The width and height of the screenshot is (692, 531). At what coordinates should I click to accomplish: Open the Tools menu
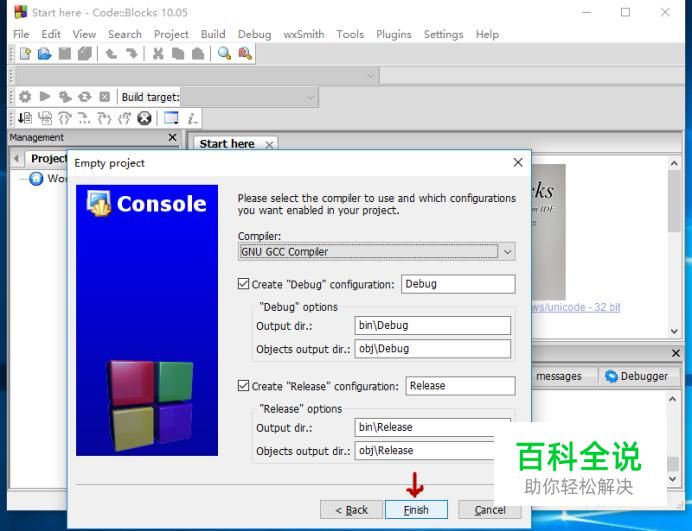[x=350, y=34]
